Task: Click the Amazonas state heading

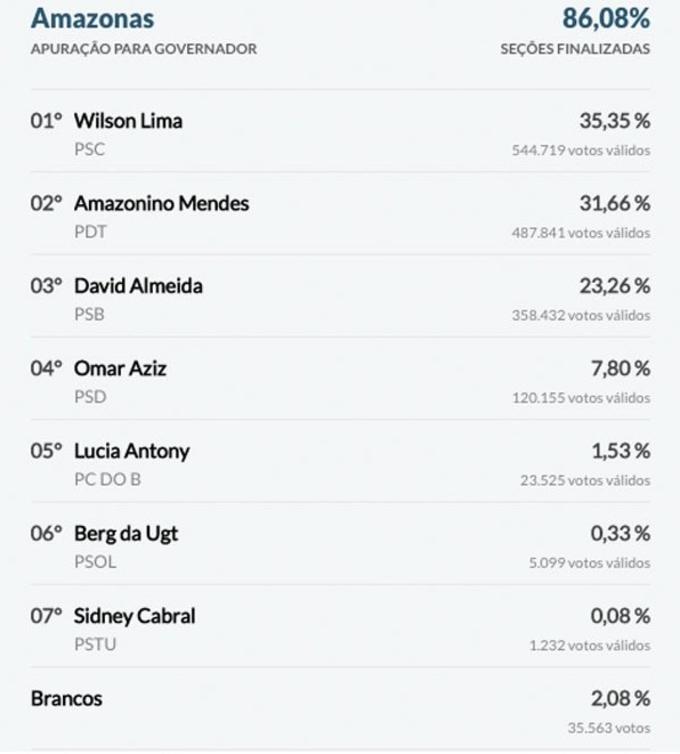Action: click(92, 18)
